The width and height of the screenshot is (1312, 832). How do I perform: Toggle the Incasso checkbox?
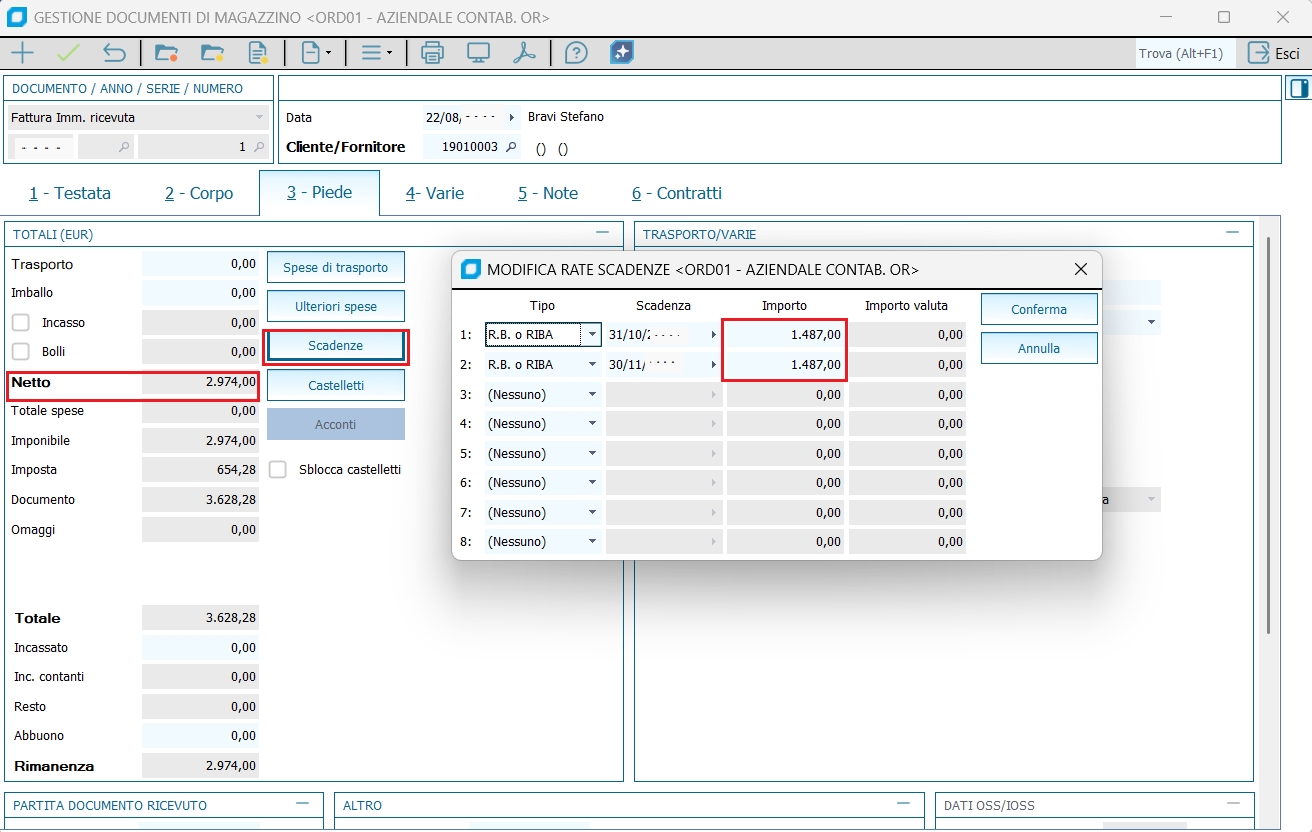(20, 323)
